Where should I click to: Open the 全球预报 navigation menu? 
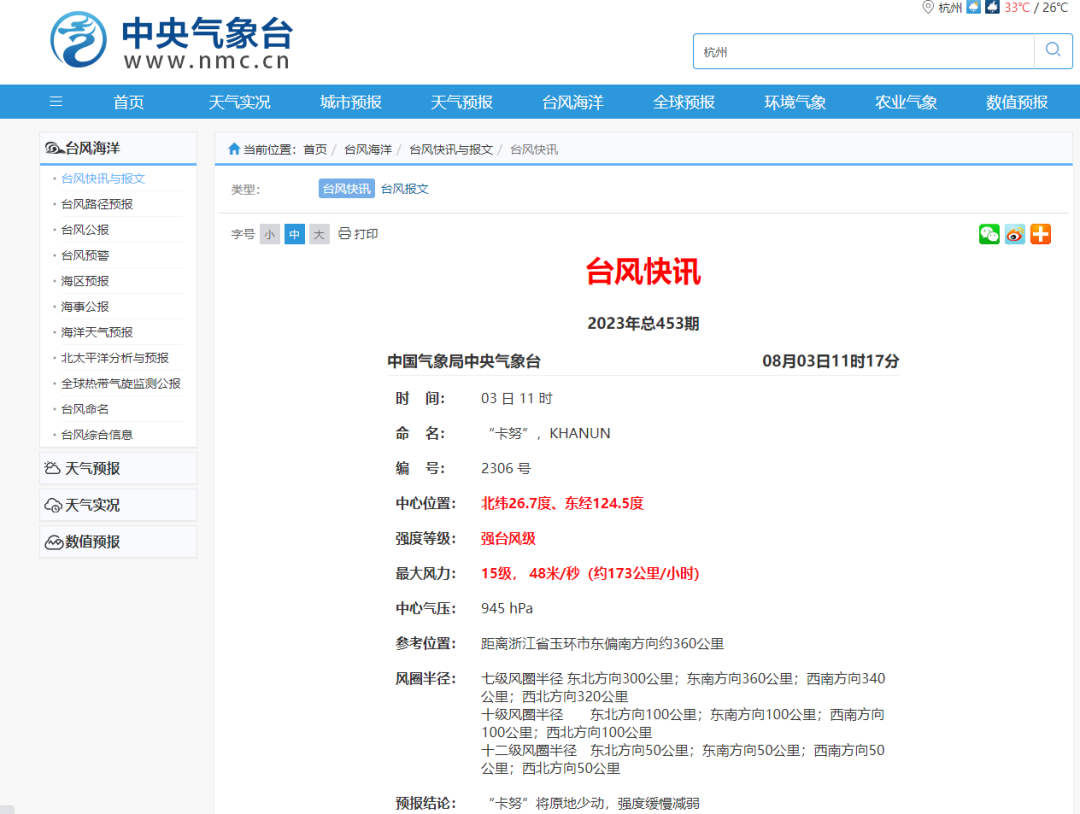click(683, 101)
